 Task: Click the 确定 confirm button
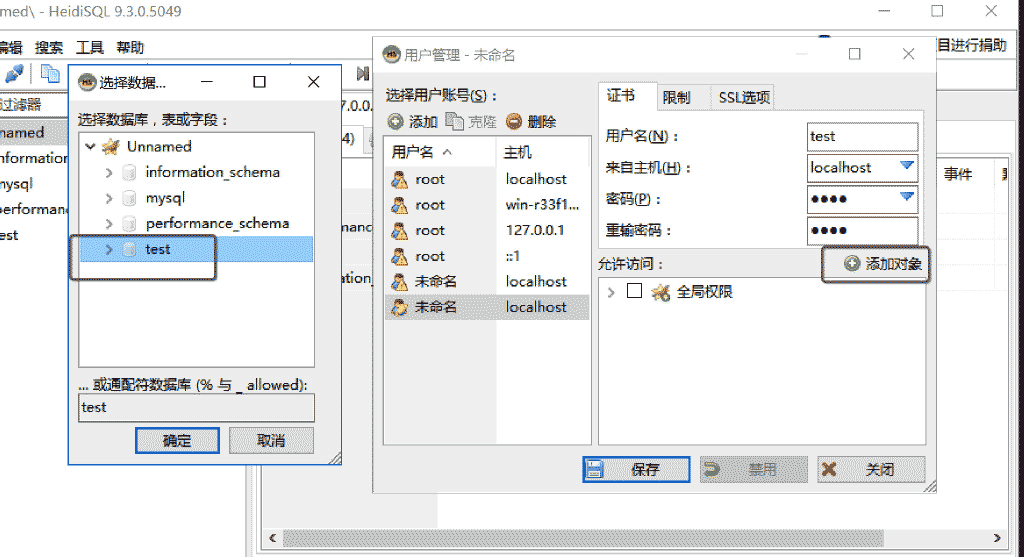pyautogui.click(x=177, y=441)
